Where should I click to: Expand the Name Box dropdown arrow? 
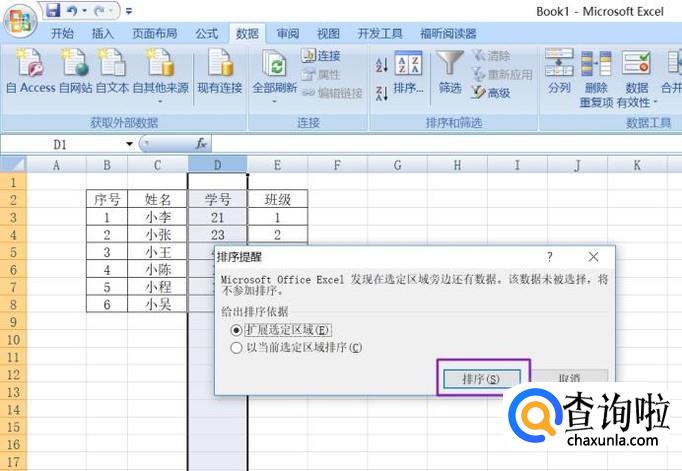coord(129,144)
